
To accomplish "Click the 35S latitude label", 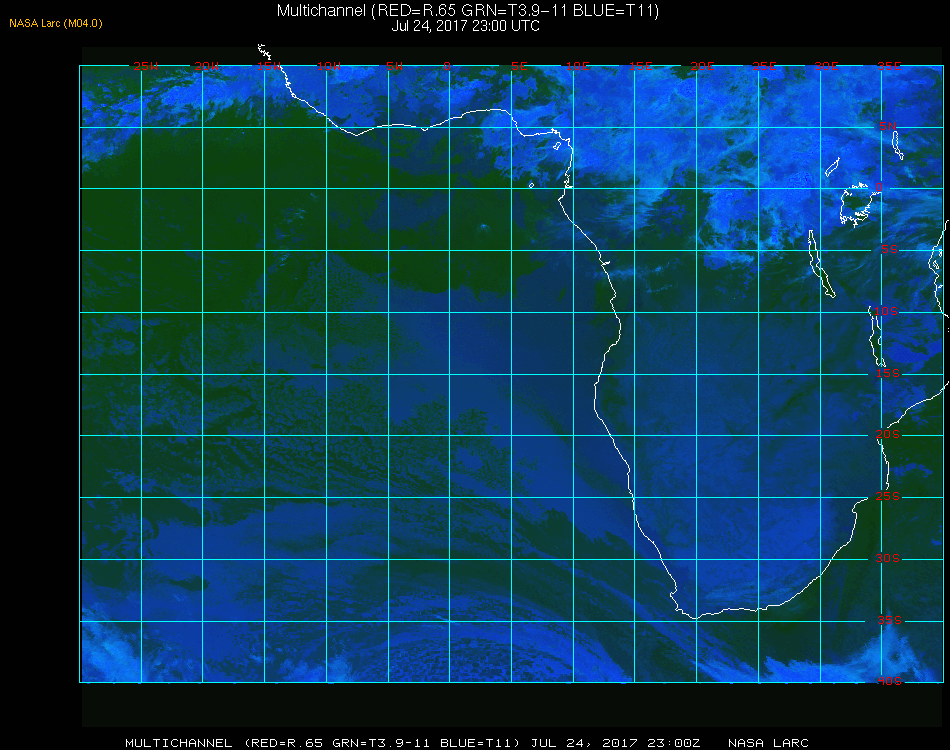I will [x=889, y=620].
